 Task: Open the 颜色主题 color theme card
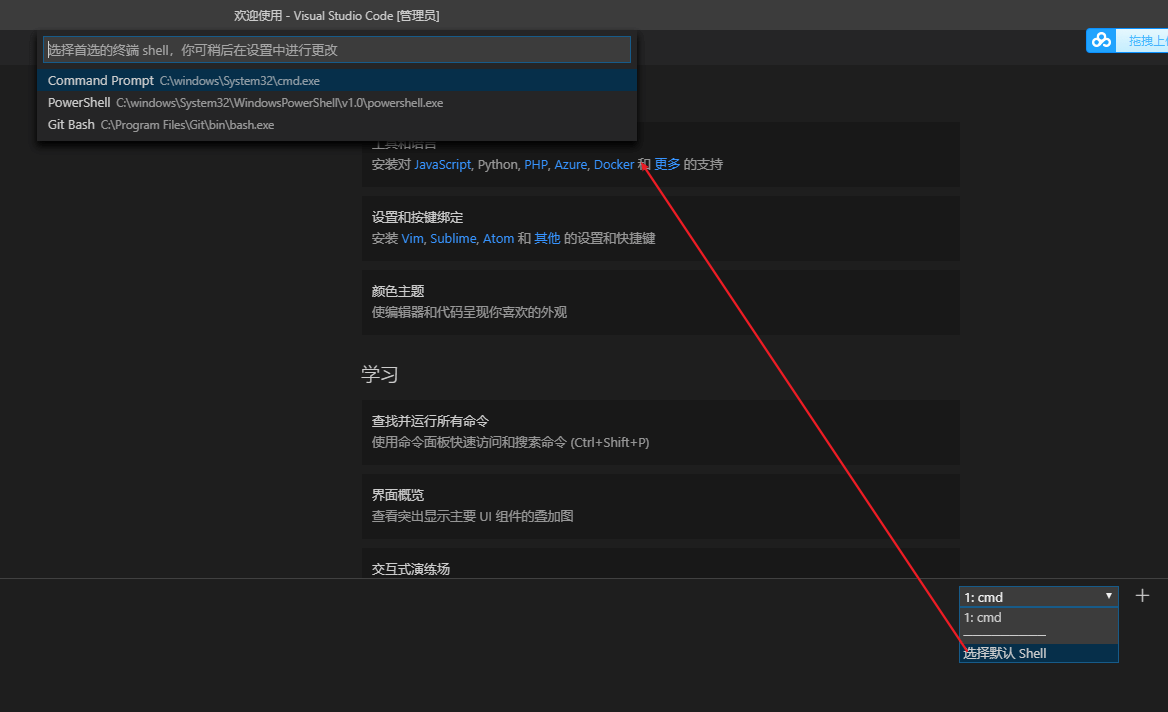[661, 302]
